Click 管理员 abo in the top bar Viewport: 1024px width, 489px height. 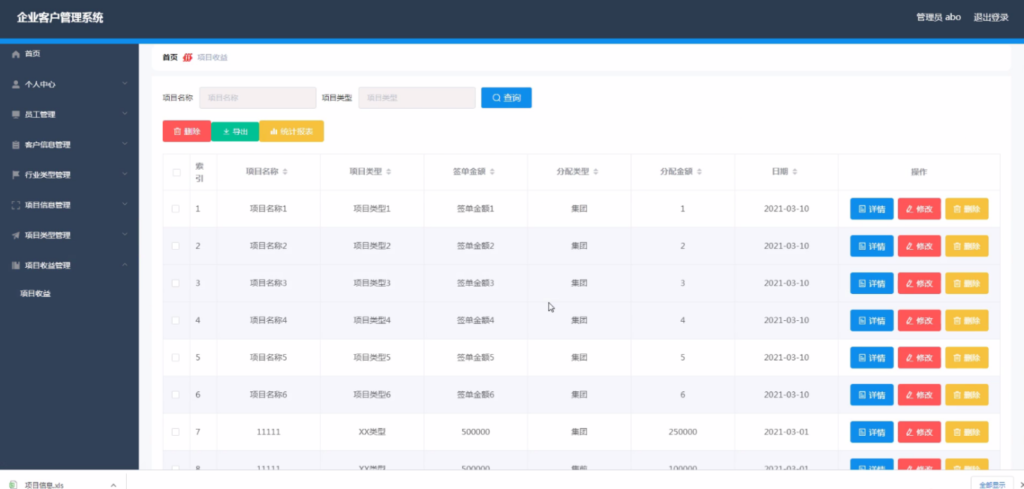938,18
